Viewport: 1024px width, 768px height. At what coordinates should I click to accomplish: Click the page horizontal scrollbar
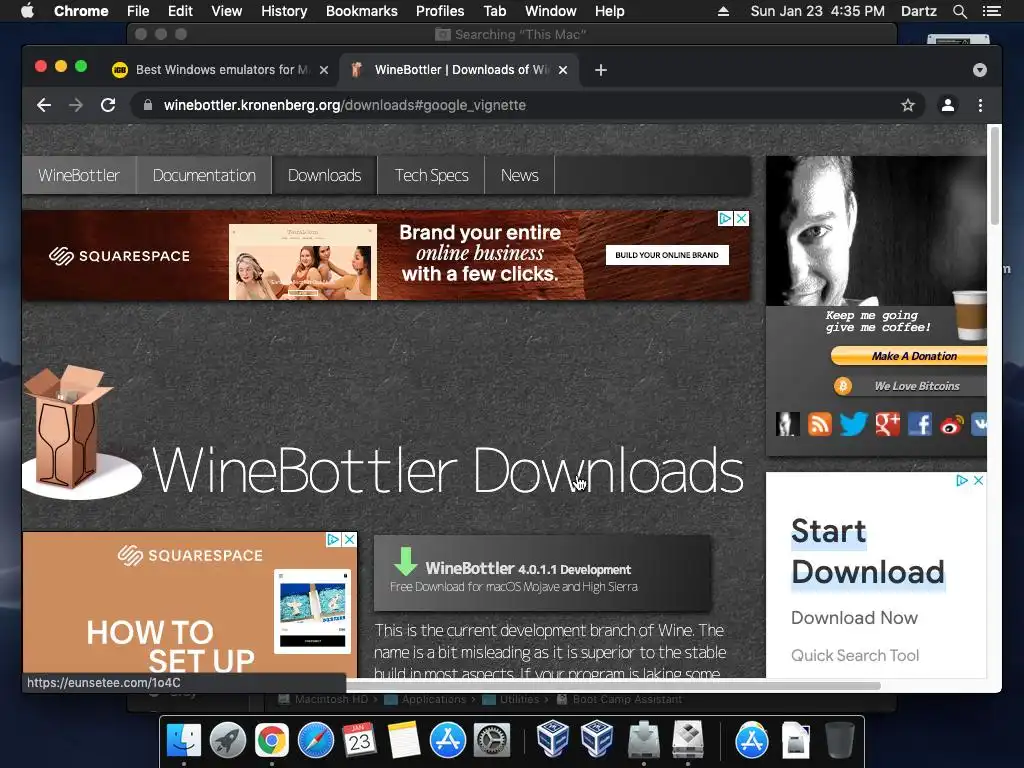tap(614, 685)
